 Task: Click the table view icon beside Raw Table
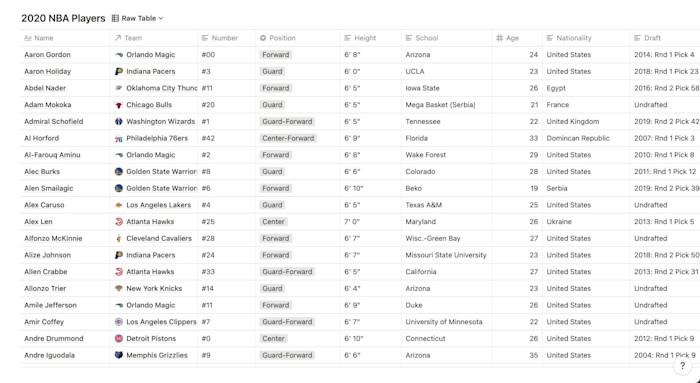(115, 18)
